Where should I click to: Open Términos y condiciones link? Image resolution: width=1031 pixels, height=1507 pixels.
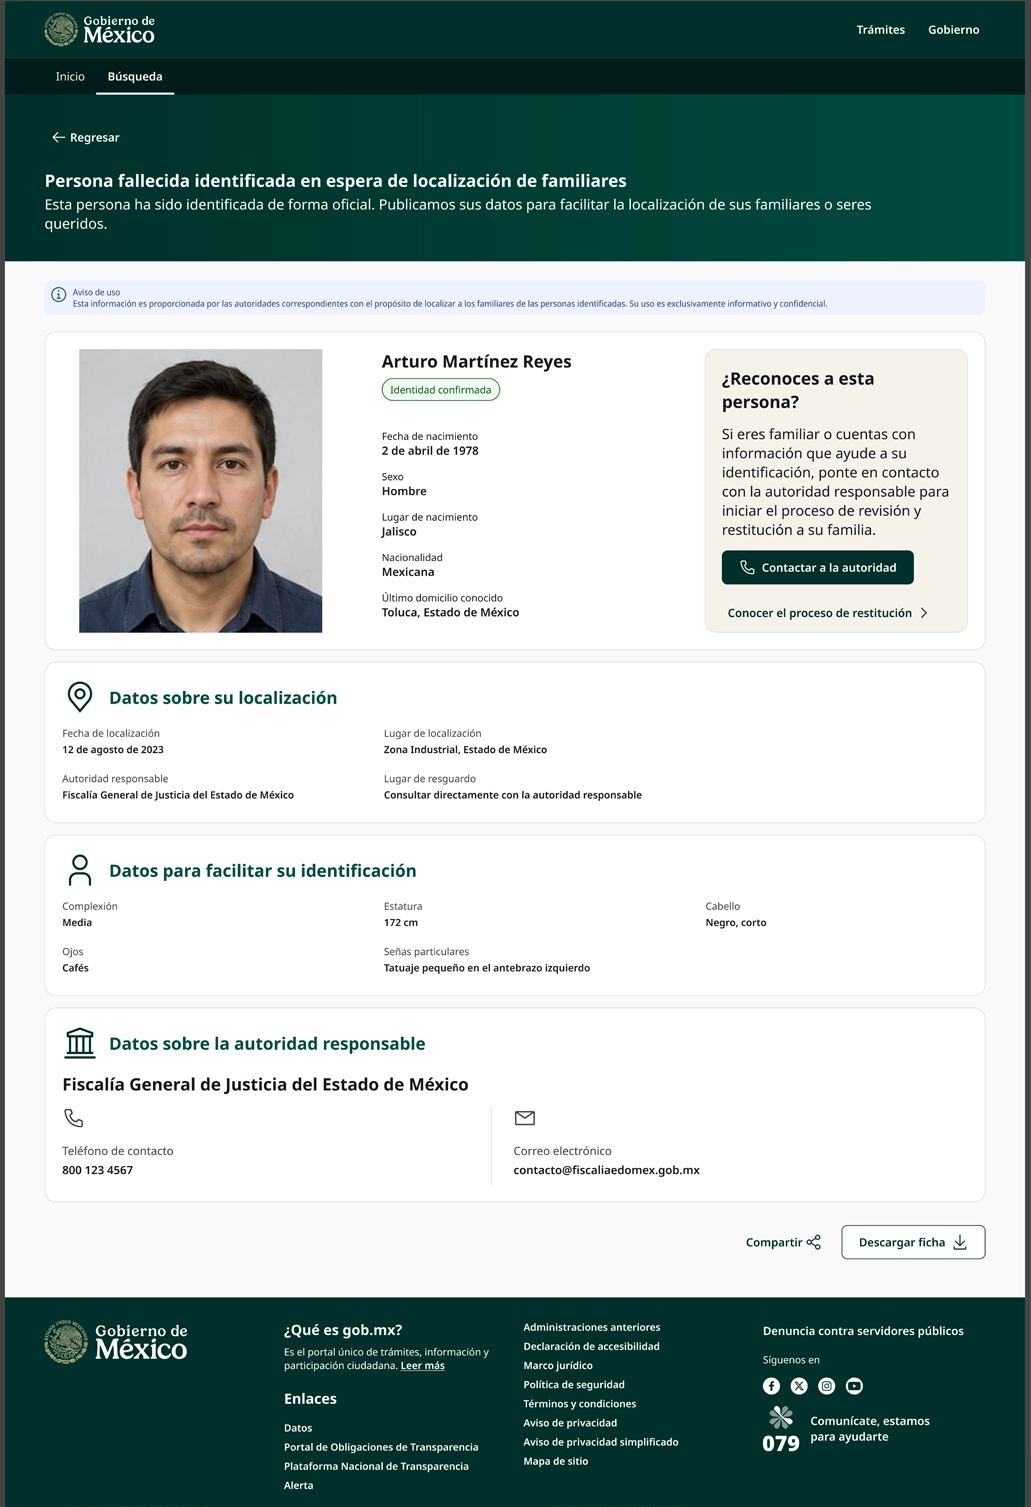point(580,1403)
